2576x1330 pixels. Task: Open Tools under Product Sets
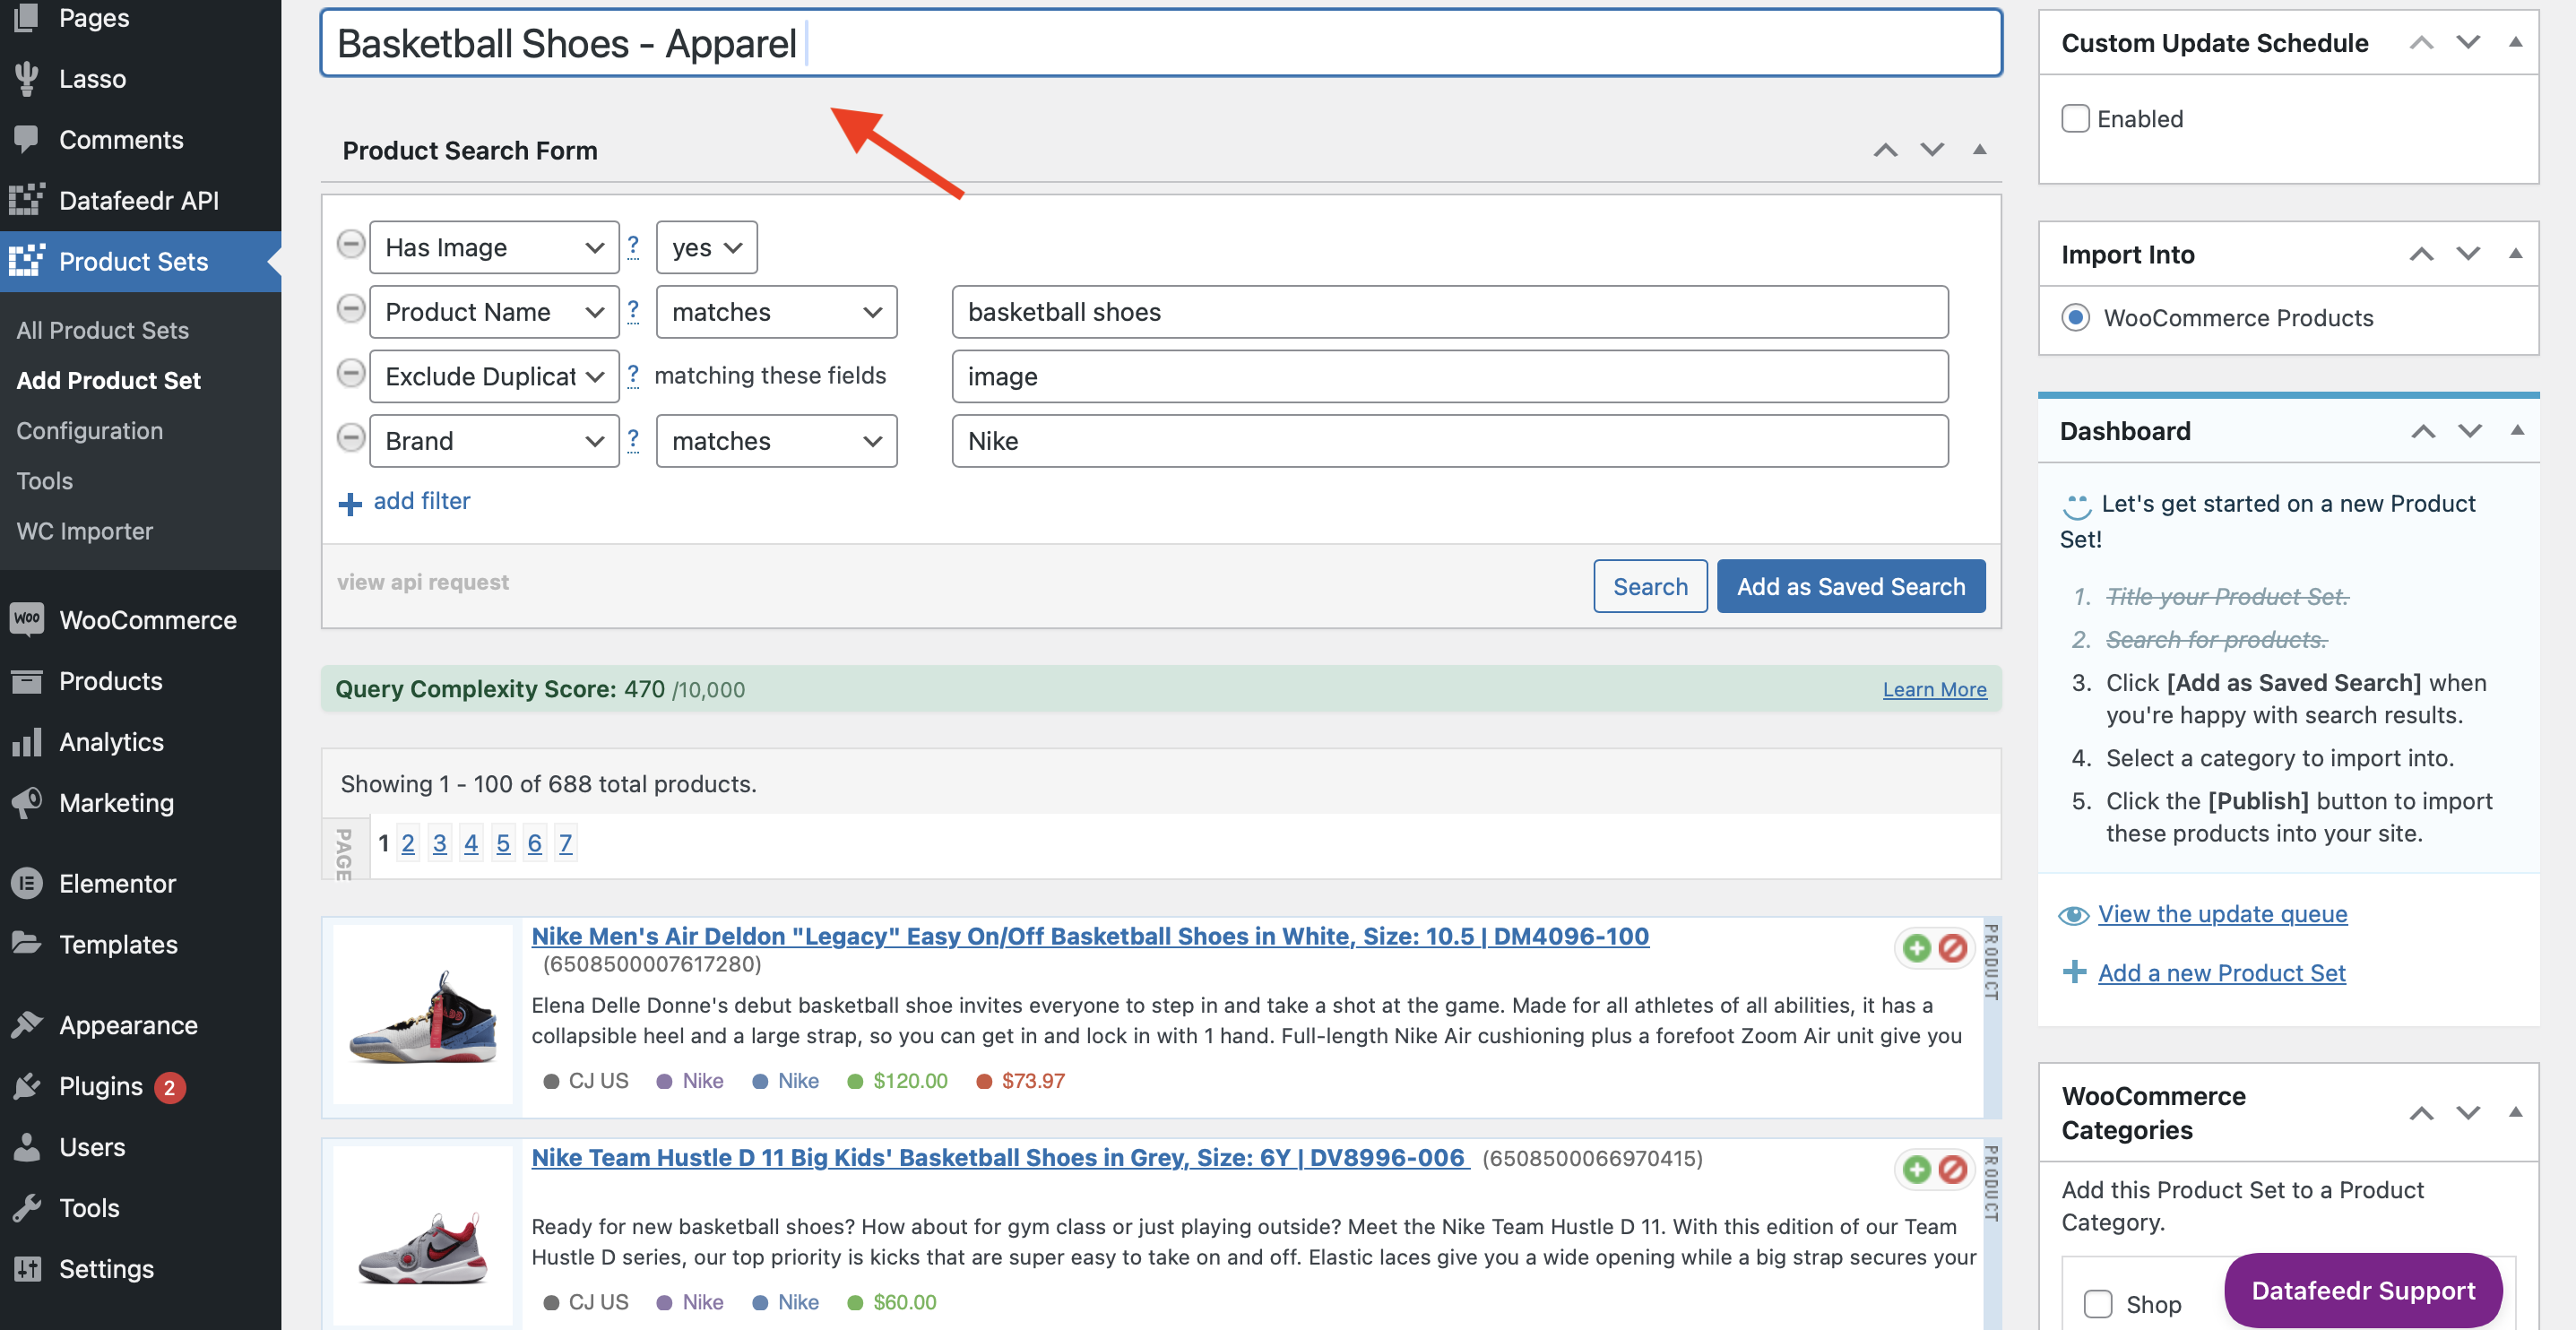point(44,481)
